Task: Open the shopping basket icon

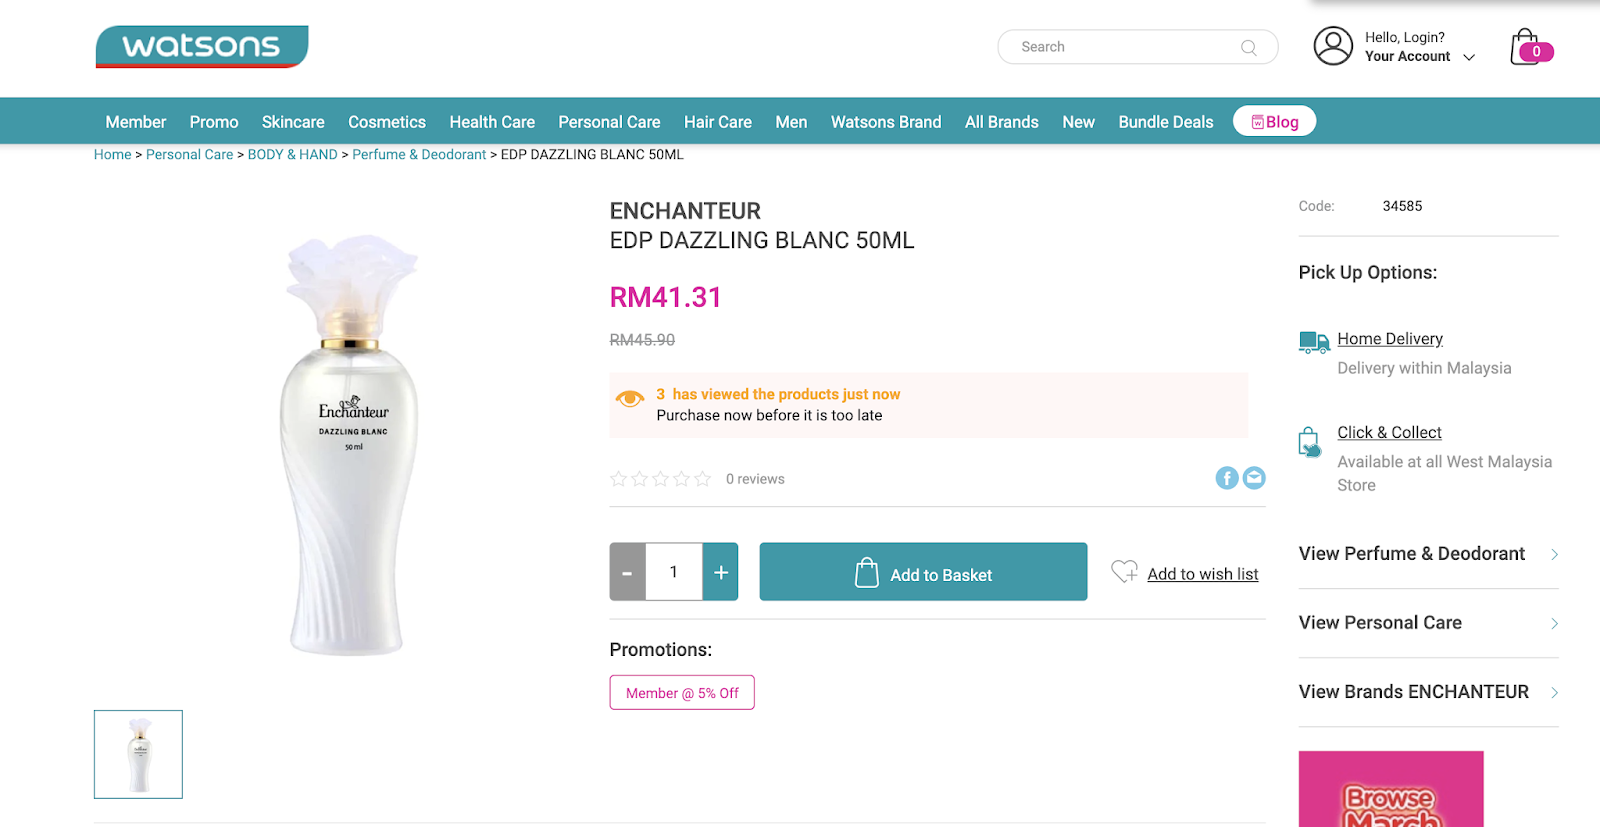Action: tap(1527, 47)
